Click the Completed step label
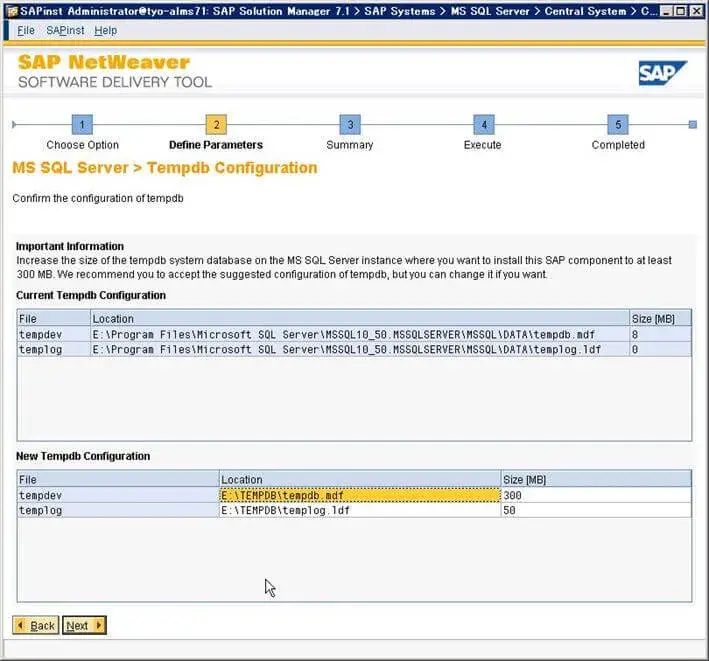The height and width of the screenshot is (661, 709). click(x=618, y=145)
